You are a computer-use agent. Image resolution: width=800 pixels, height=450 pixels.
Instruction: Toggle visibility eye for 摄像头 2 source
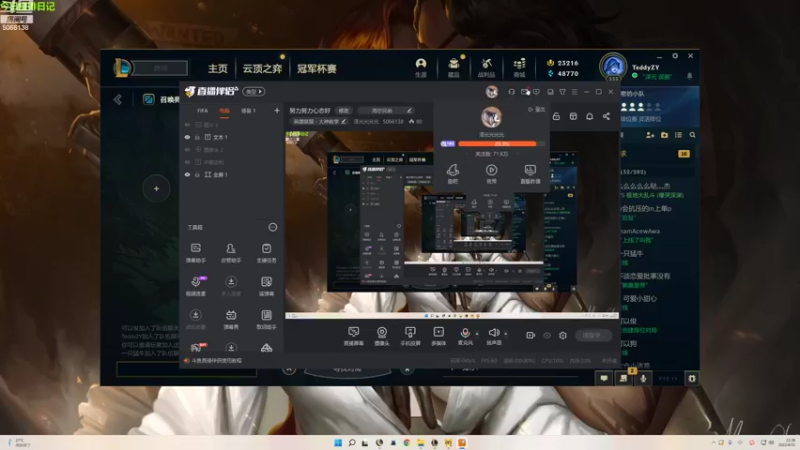click(187, 149)
